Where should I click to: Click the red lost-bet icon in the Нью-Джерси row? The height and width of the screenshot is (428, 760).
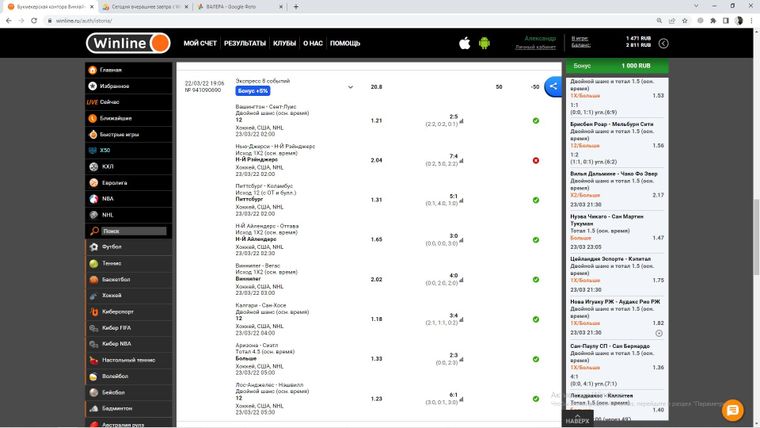point(536,160)
